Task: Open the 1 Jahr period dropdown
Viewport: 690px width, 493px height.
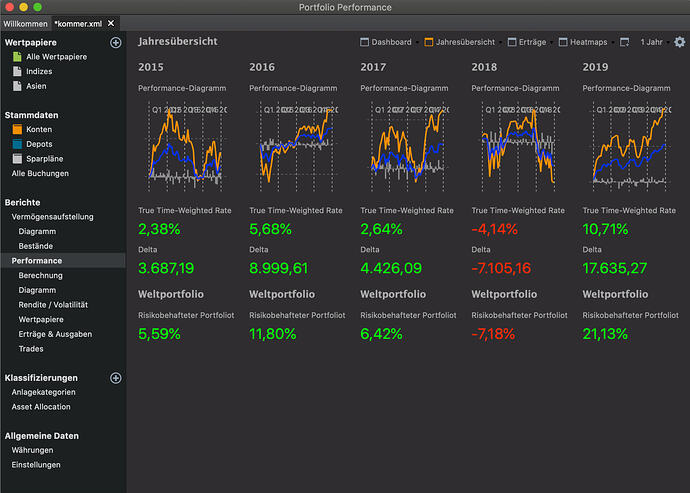Action: (x=650, y=43)
